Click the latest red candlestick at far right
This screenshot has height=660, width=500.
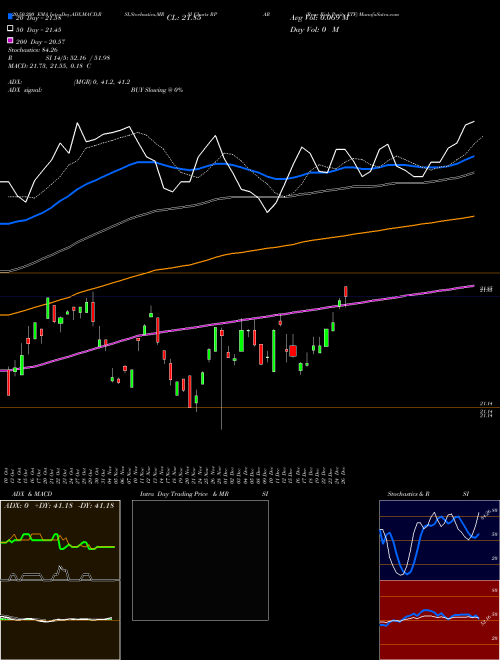[346, 292]
